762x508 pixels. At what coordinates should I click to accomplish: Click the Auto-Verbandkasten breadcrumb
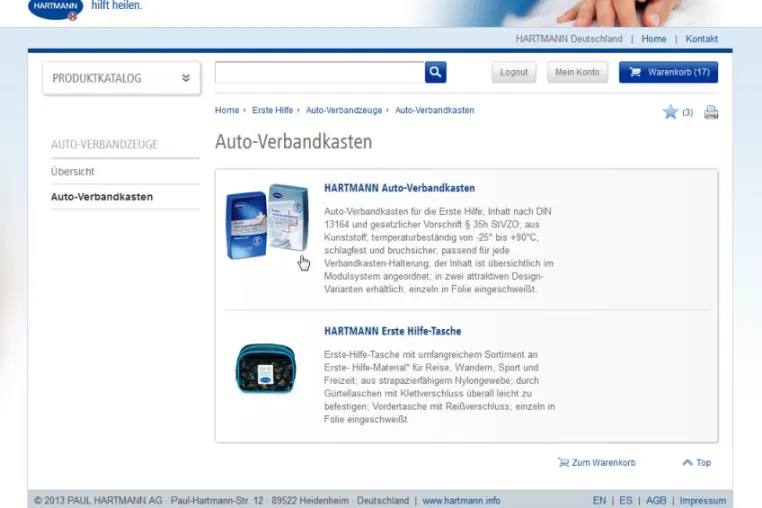point(434,110)
